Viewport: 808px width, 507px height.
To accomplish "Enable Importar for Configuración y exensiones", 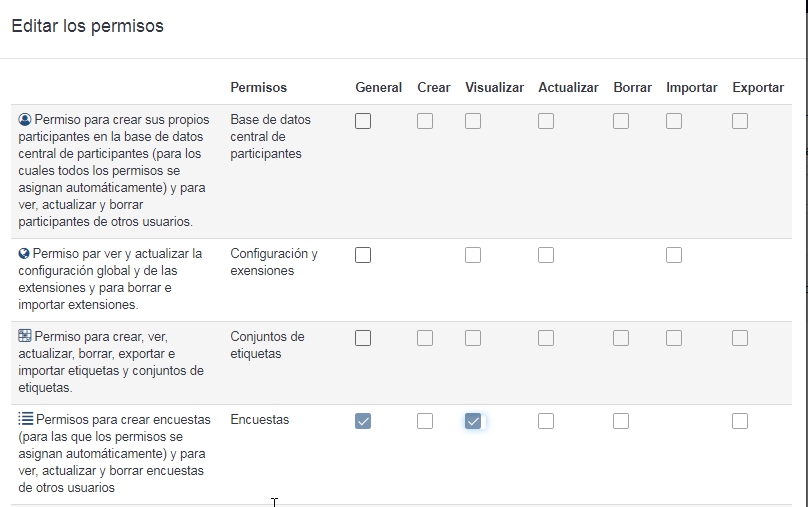I will click(674, 255).
